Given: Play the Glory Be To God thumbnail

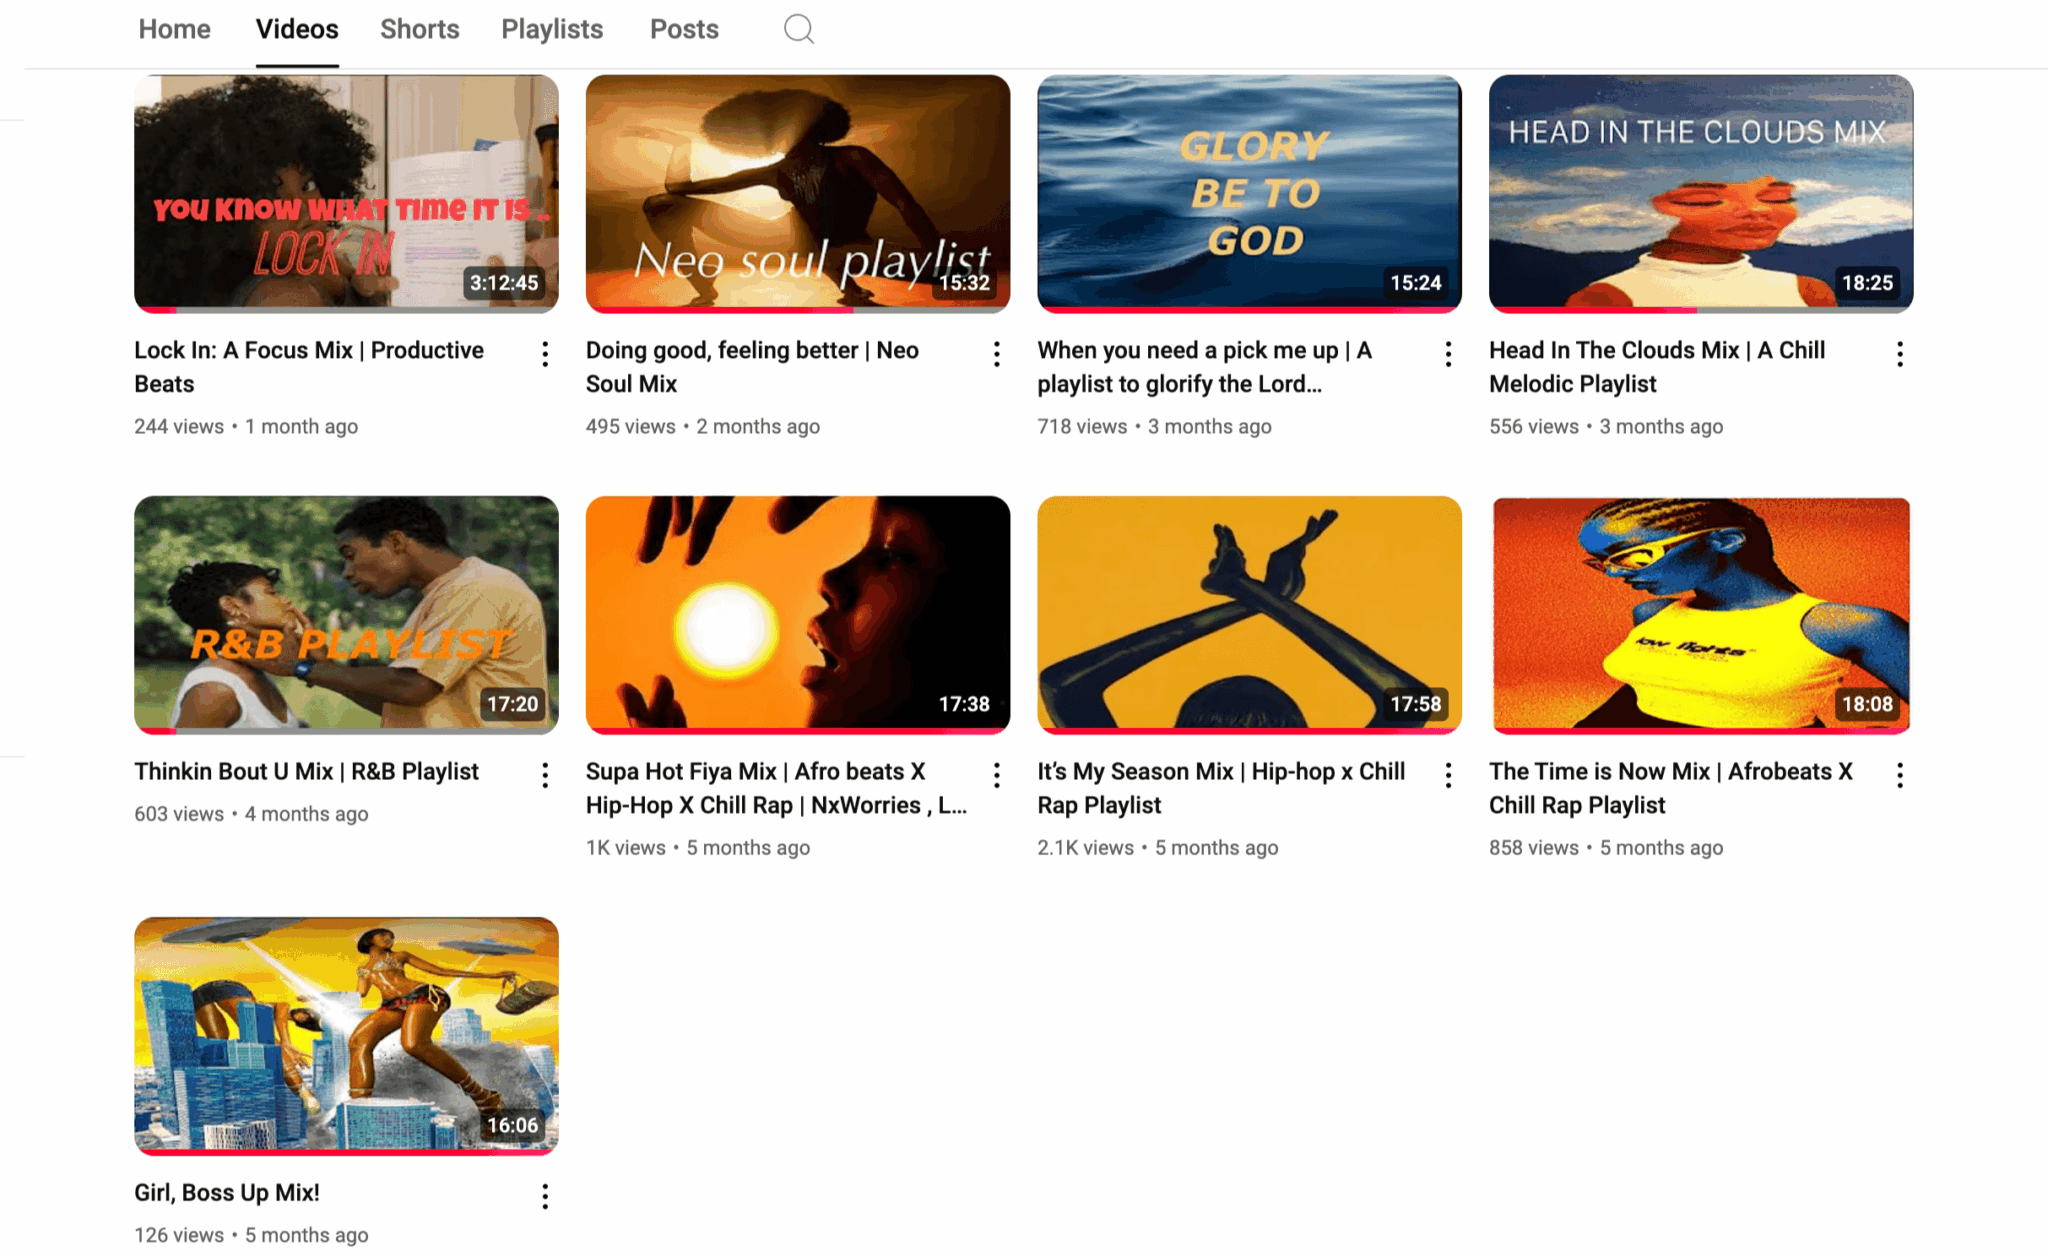Looking at the screenshot, I should (x=1249, y=193).
